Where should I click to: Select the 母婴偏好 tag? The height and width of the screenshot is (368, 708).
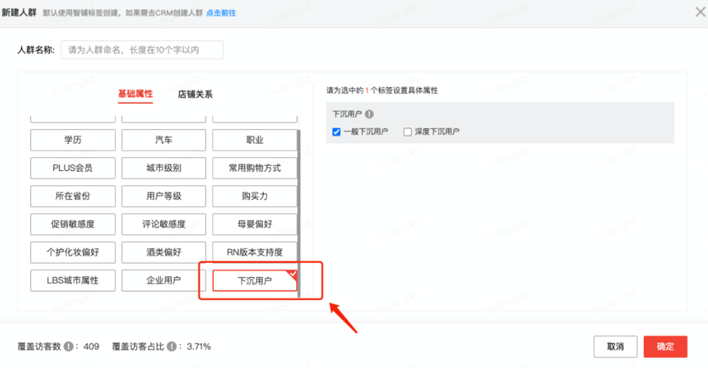coord(255,224)
